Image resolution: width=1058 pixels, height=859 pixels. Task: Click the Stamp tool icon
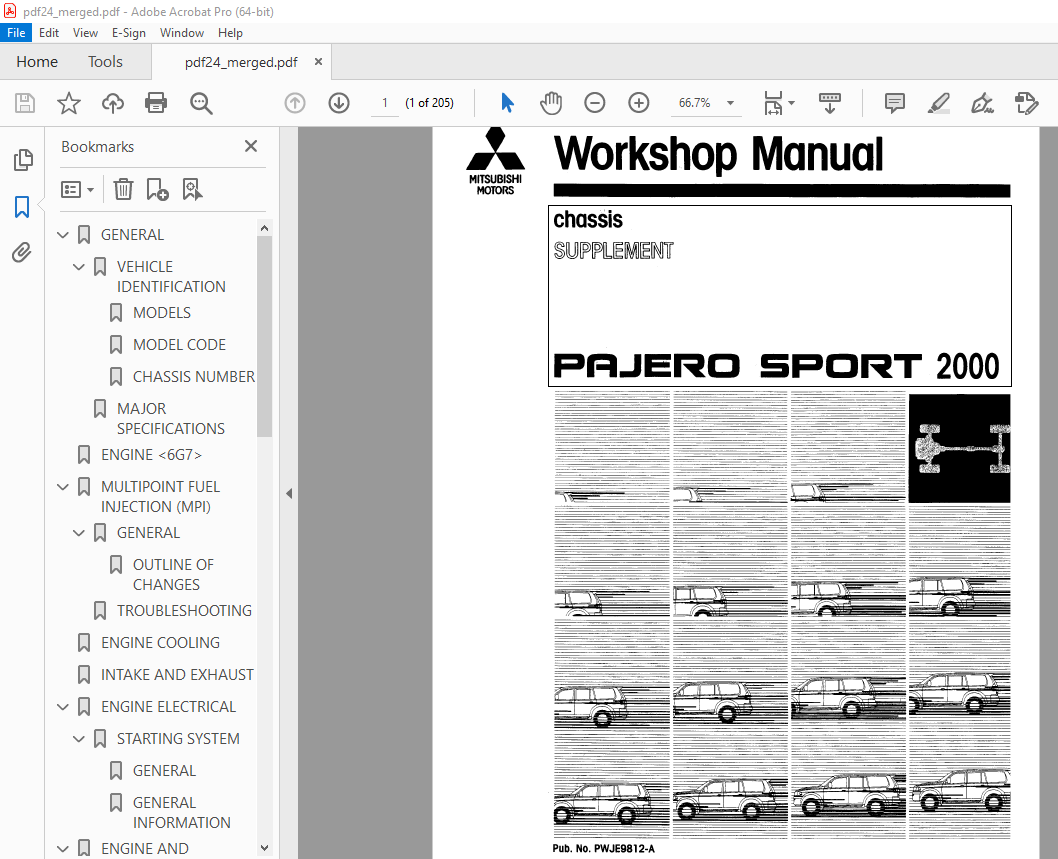coord(1026,103)
